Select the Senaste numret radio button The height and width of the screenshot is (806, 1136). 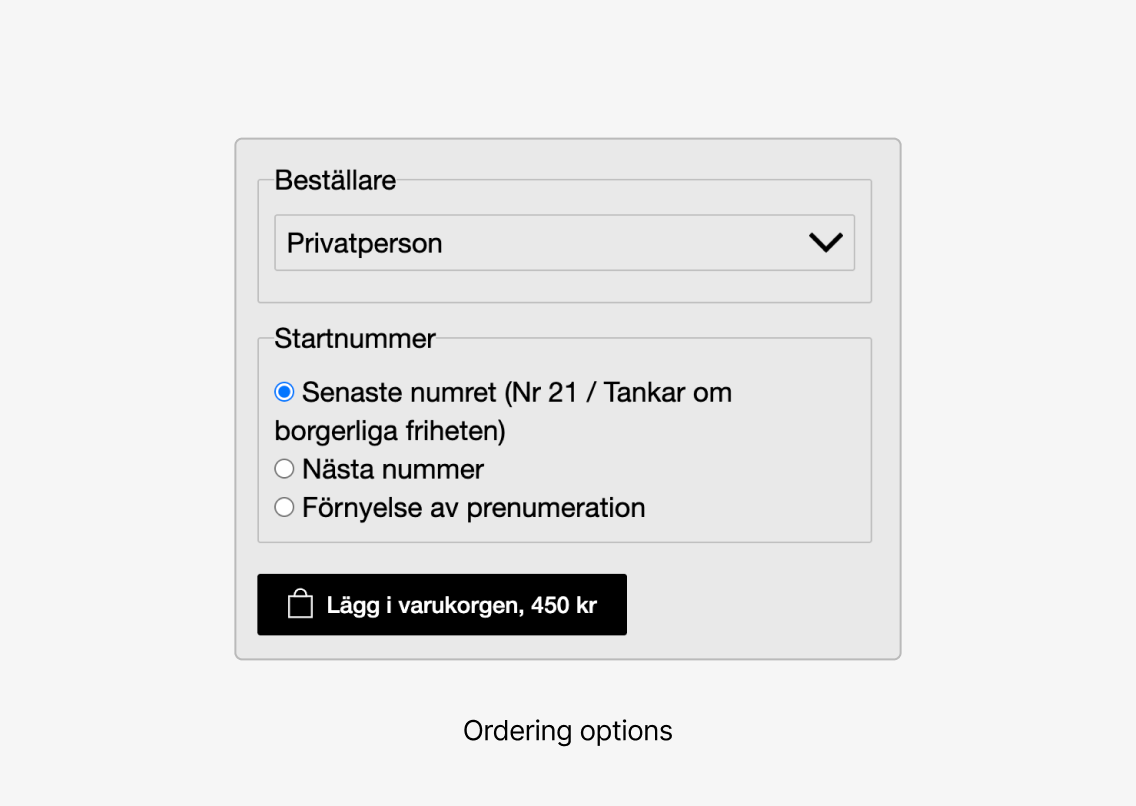coord(284,392)
